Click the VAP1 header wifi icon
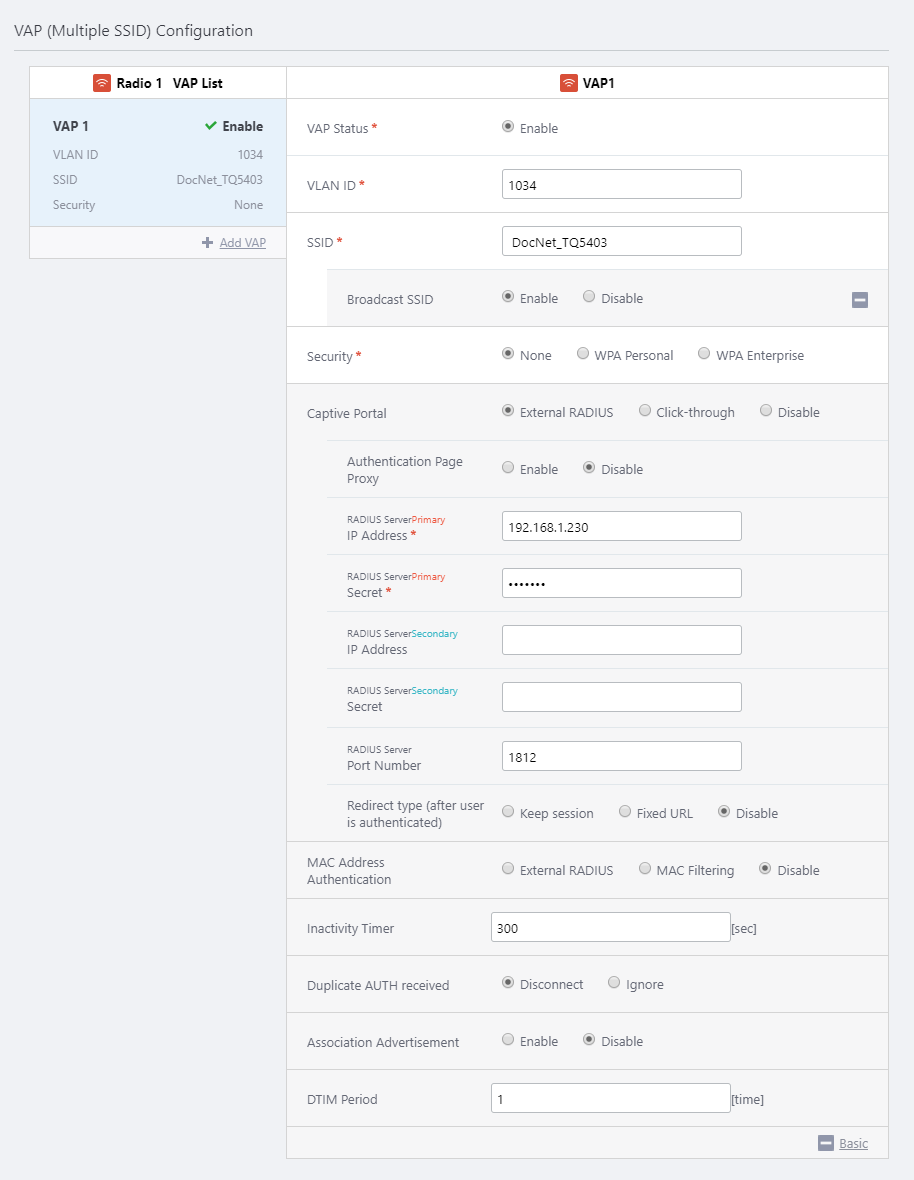Viewport: 914px width, 1180px height. [x=568, y=83]
